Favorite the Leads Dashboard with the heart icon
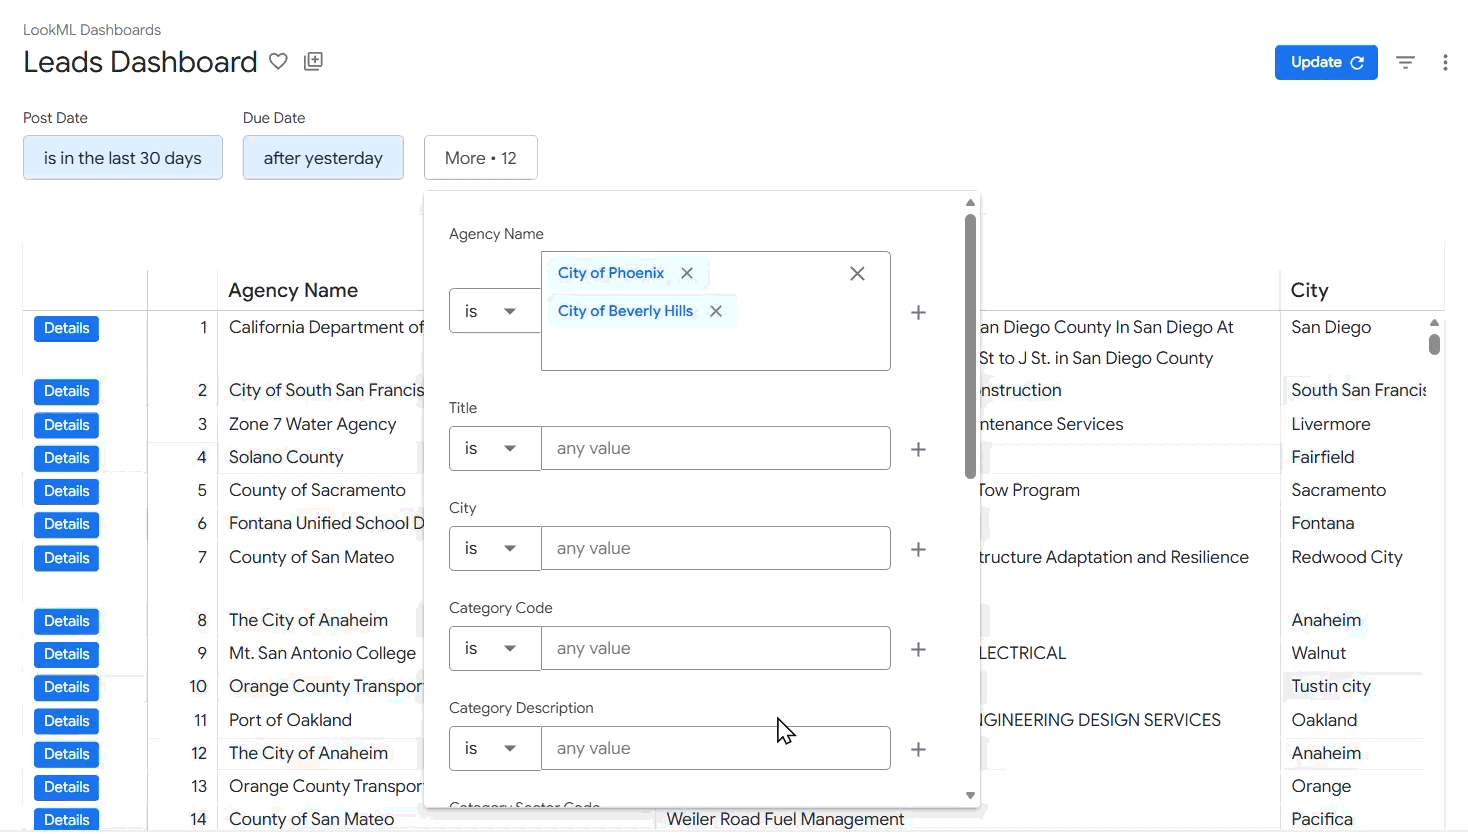Viewport: 1468px width, 834px height. (278, 62)
